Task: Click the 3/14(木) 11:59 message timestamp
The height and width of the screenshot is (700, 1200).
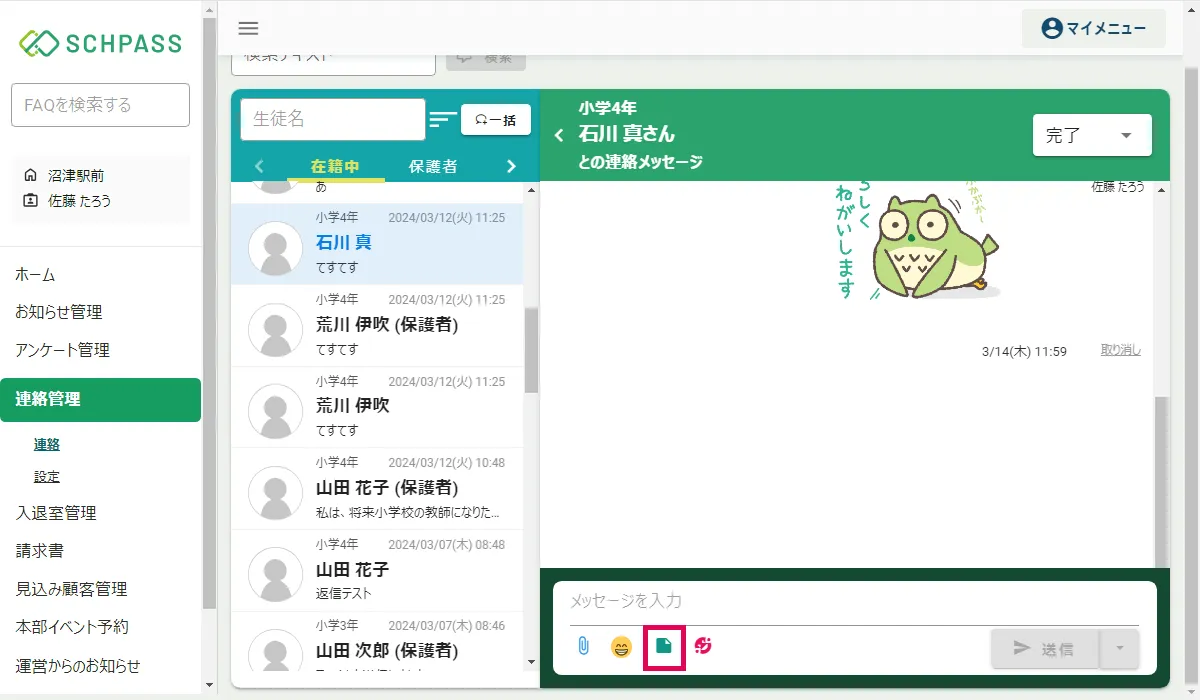Action: tap(1025, 352)
